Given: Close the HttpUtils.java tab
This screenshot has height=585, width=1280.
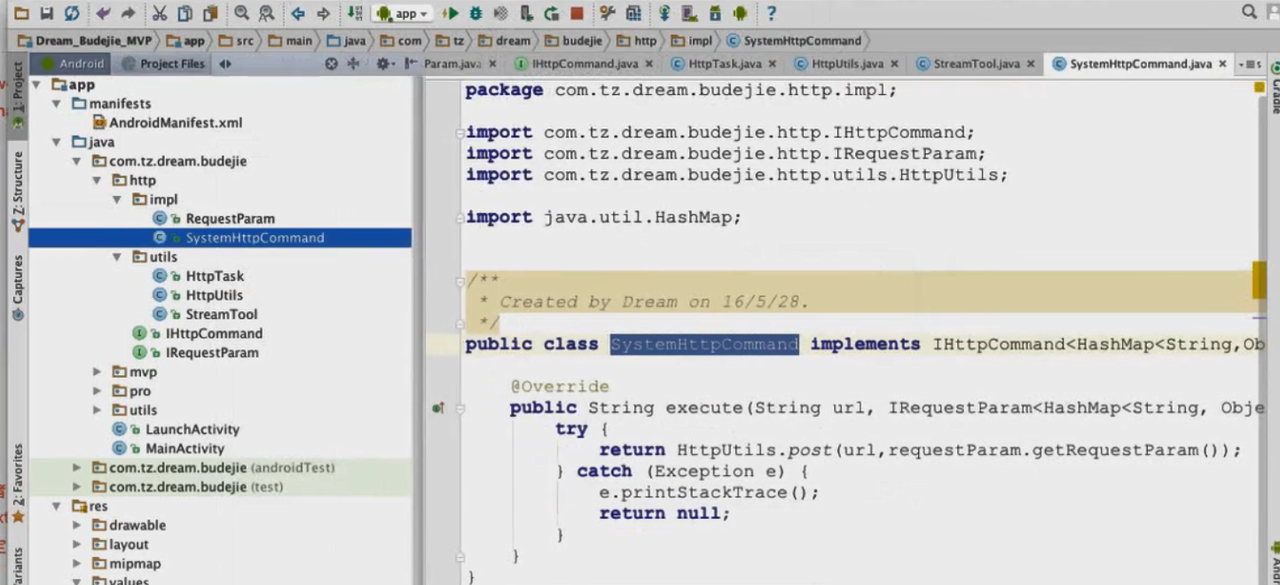Looking at the screenshot, I should [894, 64].
